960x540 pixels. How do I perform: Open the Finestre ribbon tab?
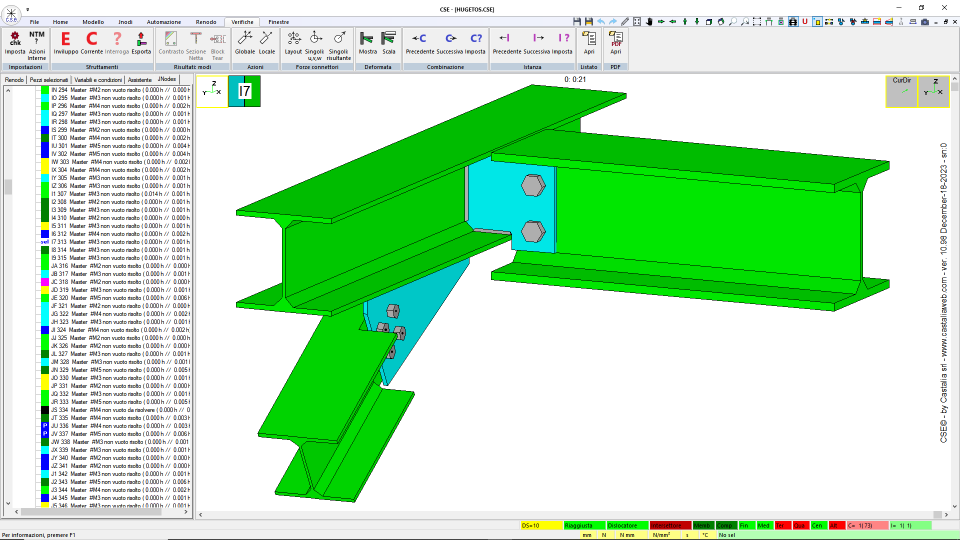pos(279,22)
